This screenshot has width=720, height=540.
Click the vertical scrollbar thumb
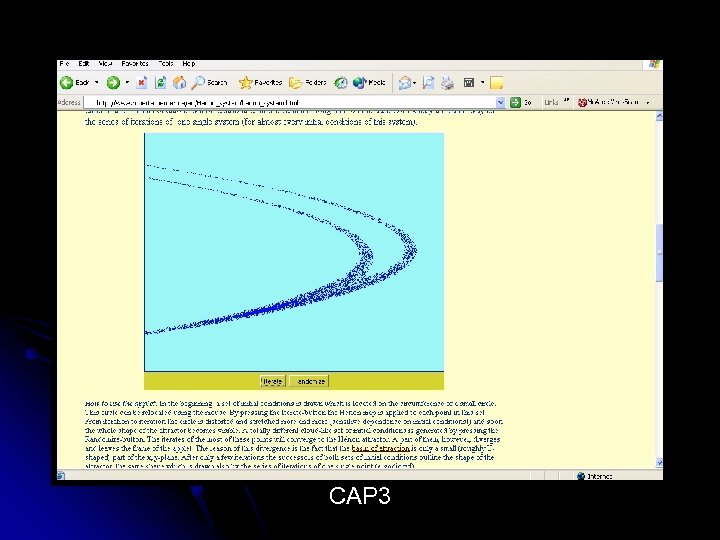[x=659, y=253]
